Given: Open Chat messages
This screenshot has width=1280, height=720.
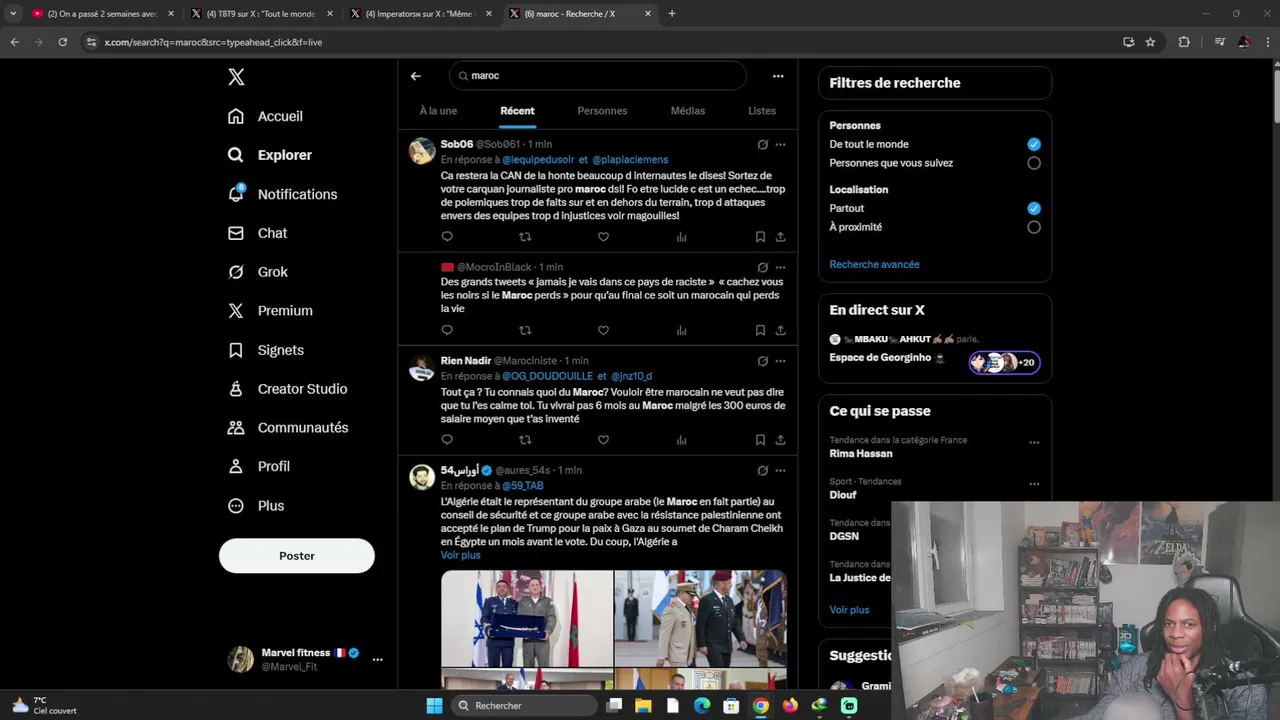Looking at the screenshot, I should tap(257, 233).
